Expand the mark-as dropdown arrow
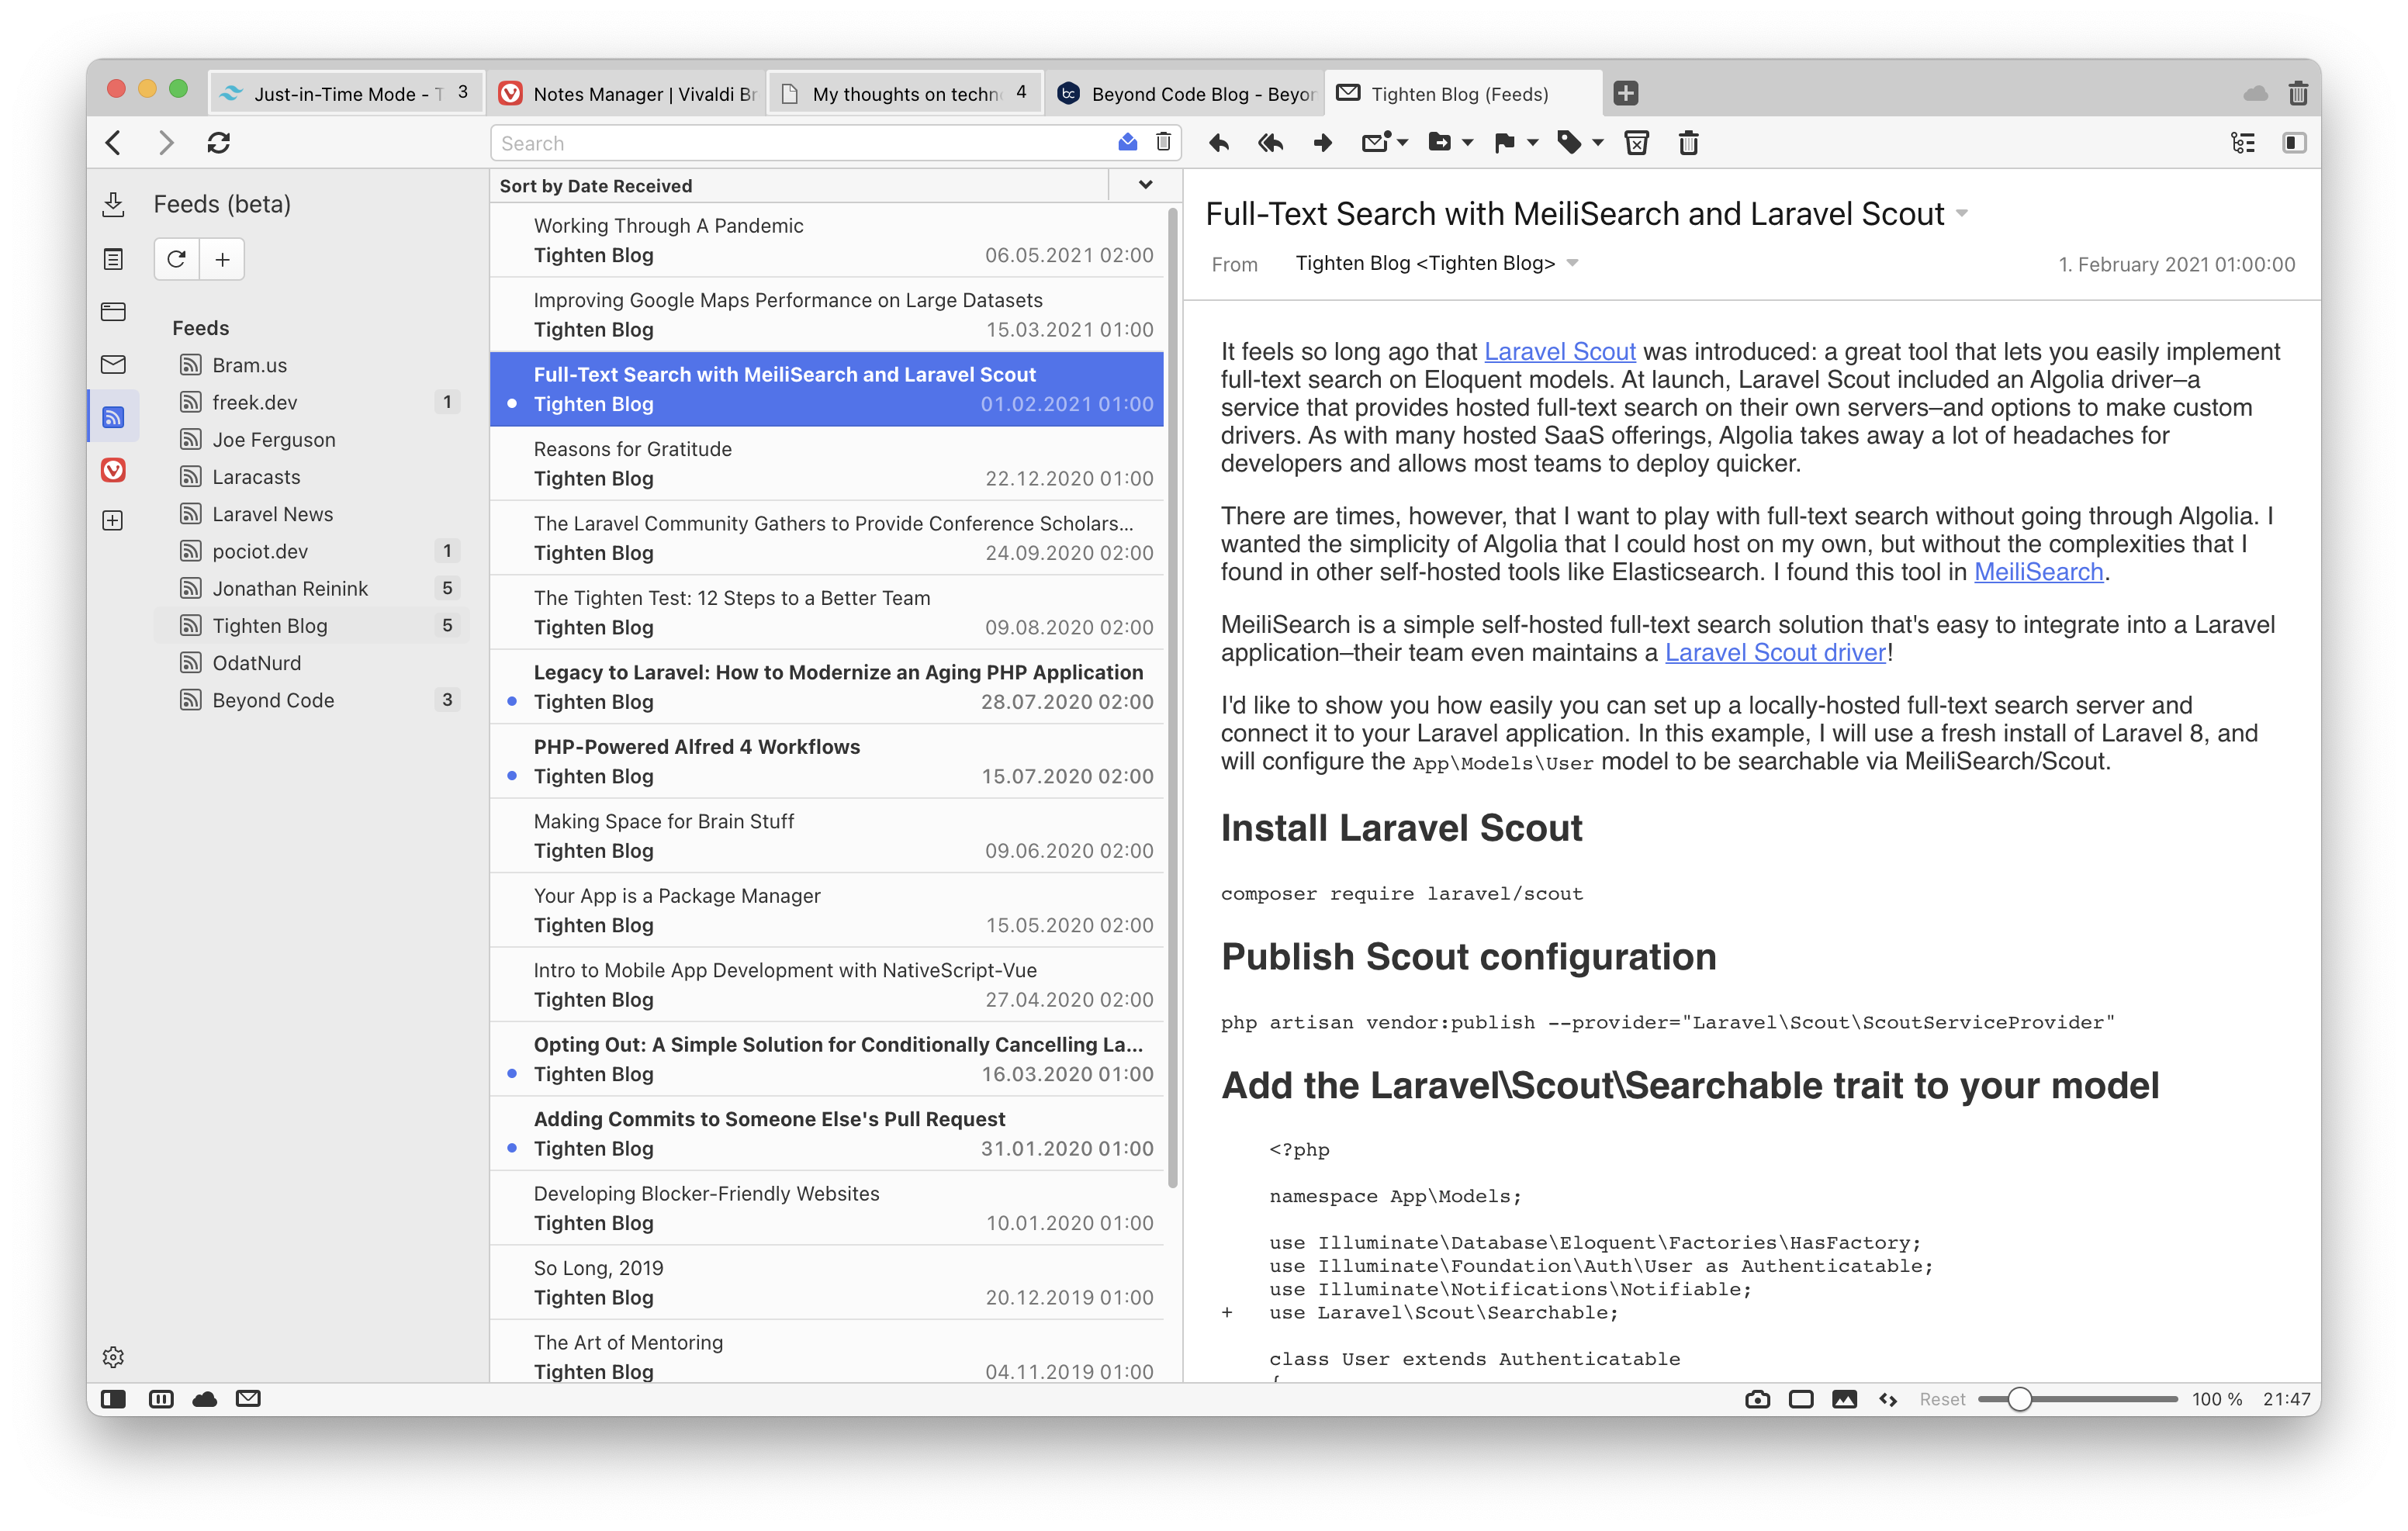 1403,143
